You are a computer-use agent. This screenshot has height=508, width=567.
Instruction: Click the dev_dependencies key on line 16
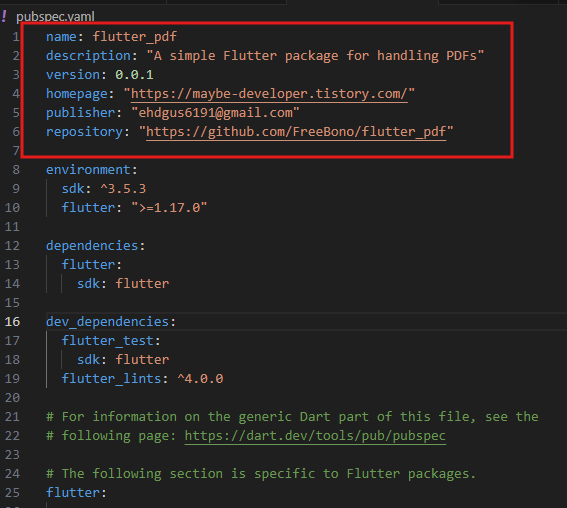(107, 321)
